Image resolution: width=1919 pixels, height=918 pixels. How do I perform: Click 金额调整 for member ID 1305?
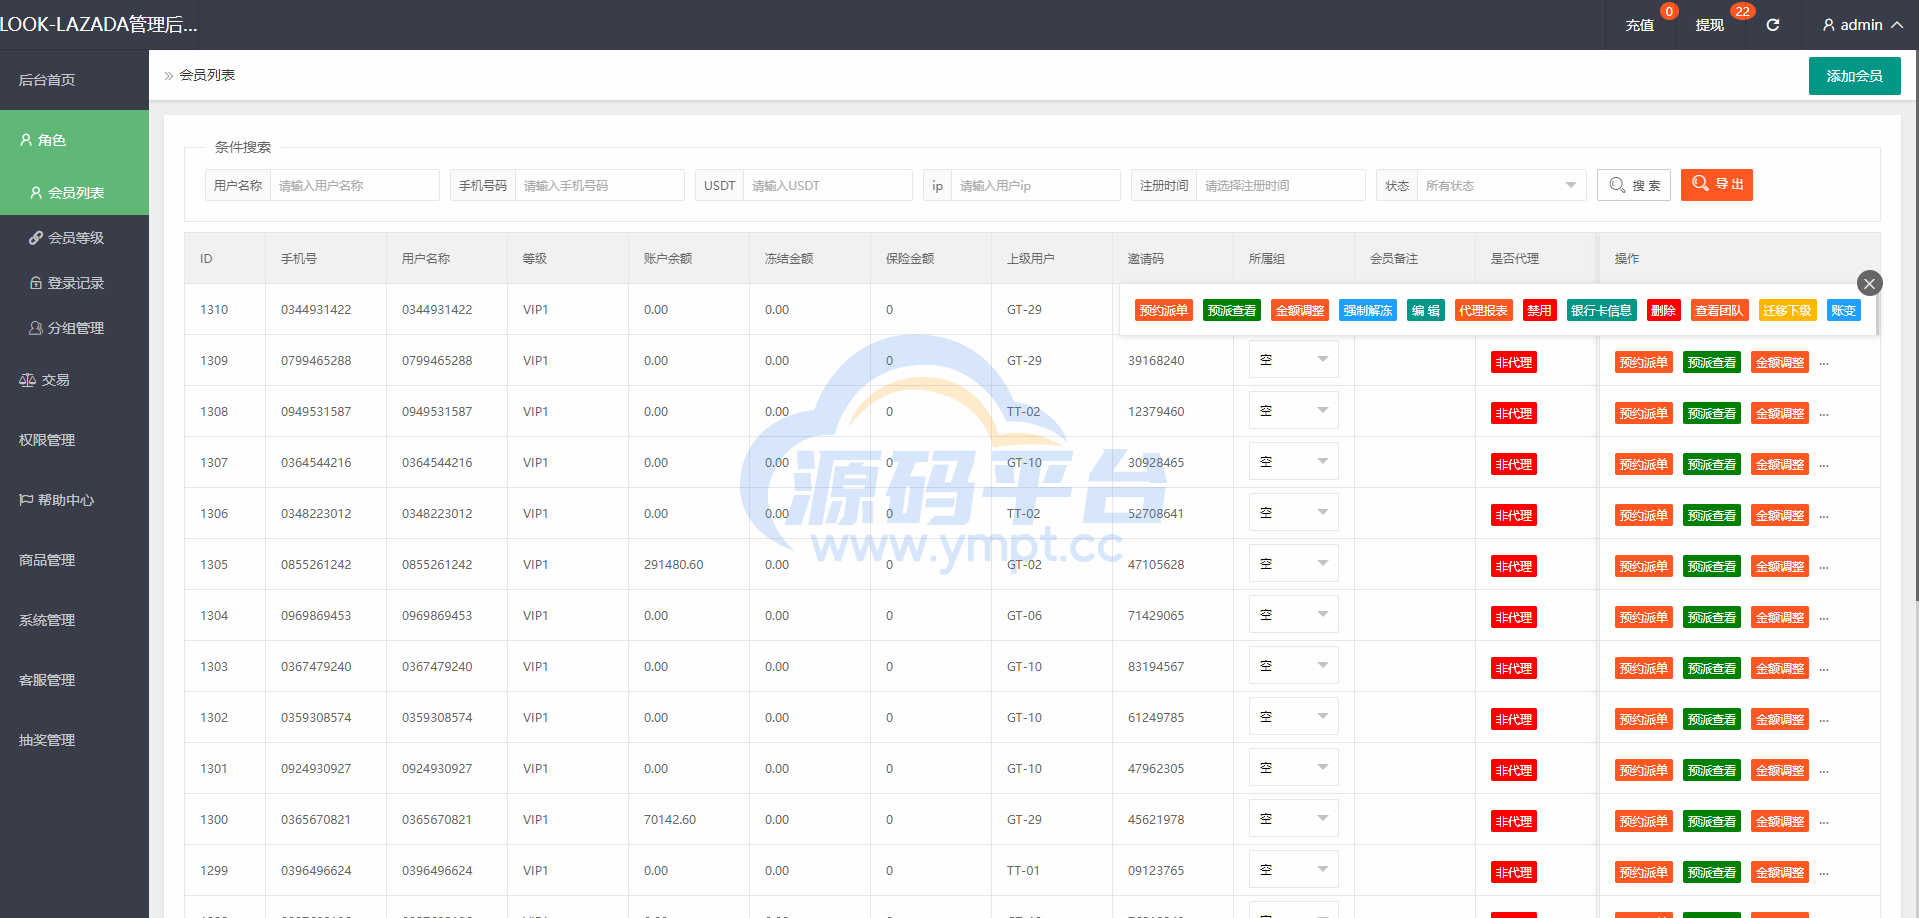tap(1780, 566)
